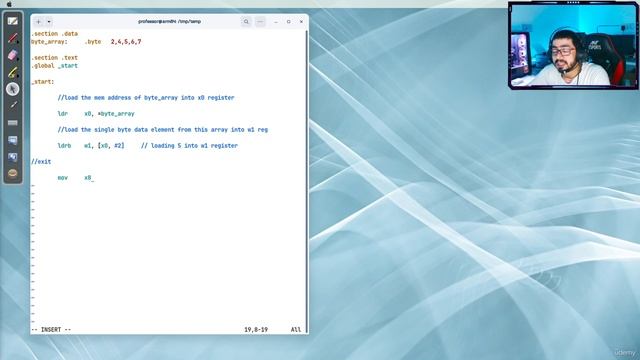Click the 'ldr x0, =byte_array' instruction
640x360 pixels.
(96, 113)
